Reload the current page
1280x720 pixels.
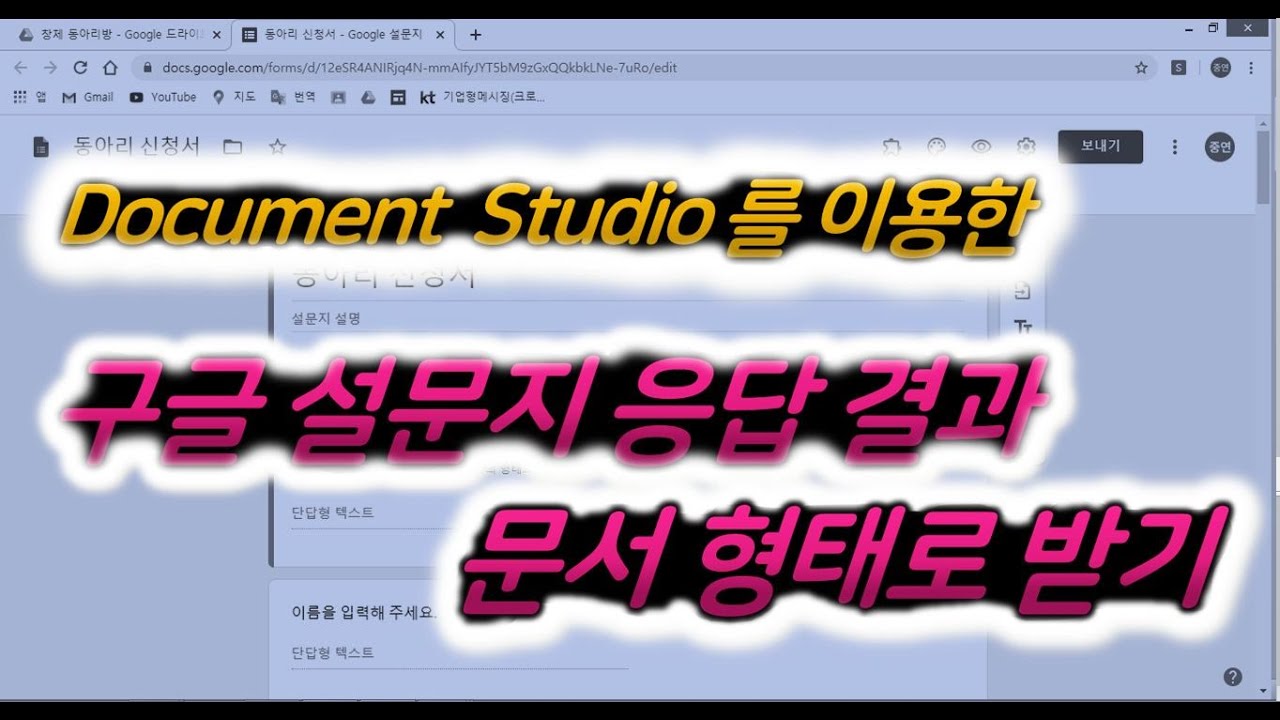(81, 68)
